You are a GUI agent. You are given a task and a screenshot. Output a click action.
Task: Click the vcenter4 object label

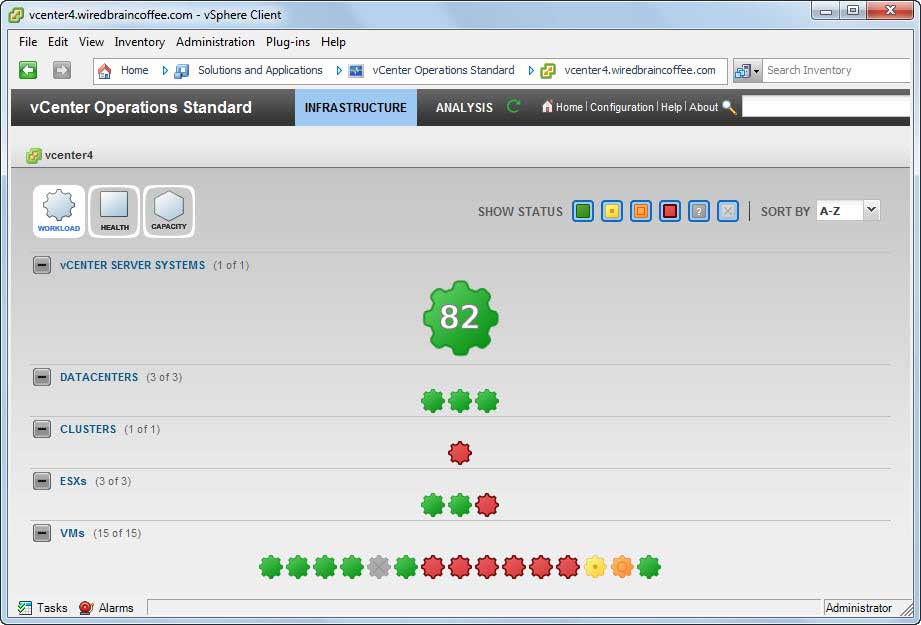(x=69, y=156)
